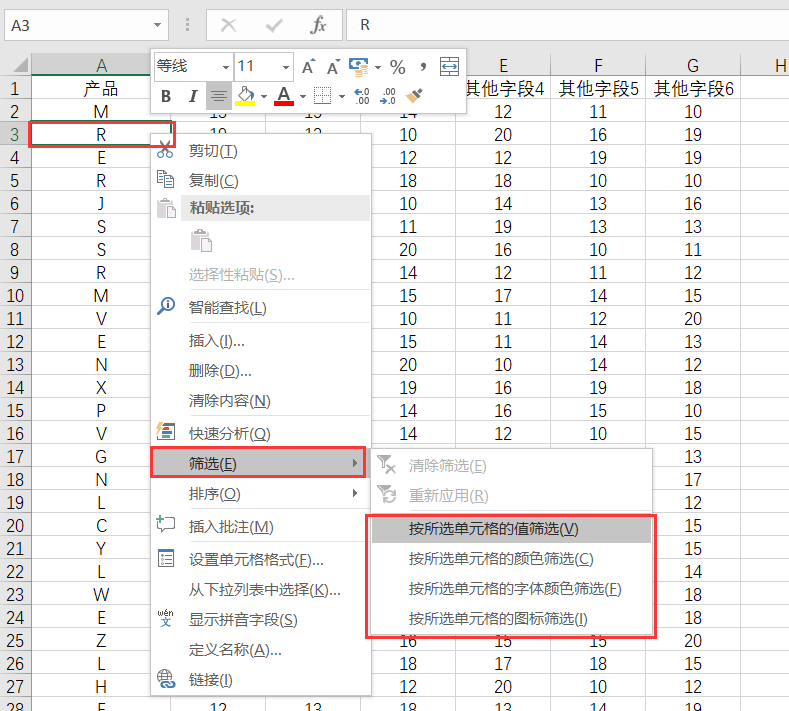Expand the 排序 submenu arrow
This screenshot has height=711, width=789.
tap(355, 493)
